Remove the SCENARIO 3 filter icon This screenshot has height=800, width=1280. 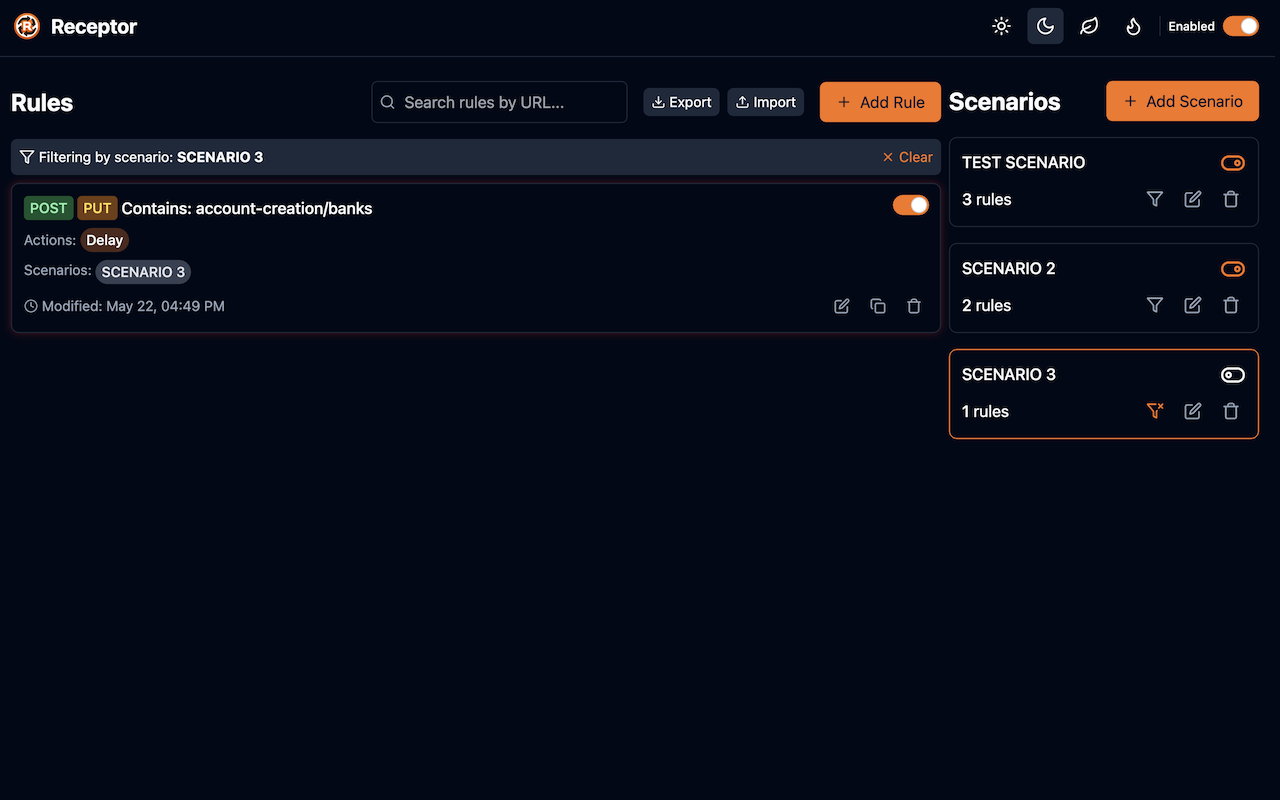tap(1155, 411)
